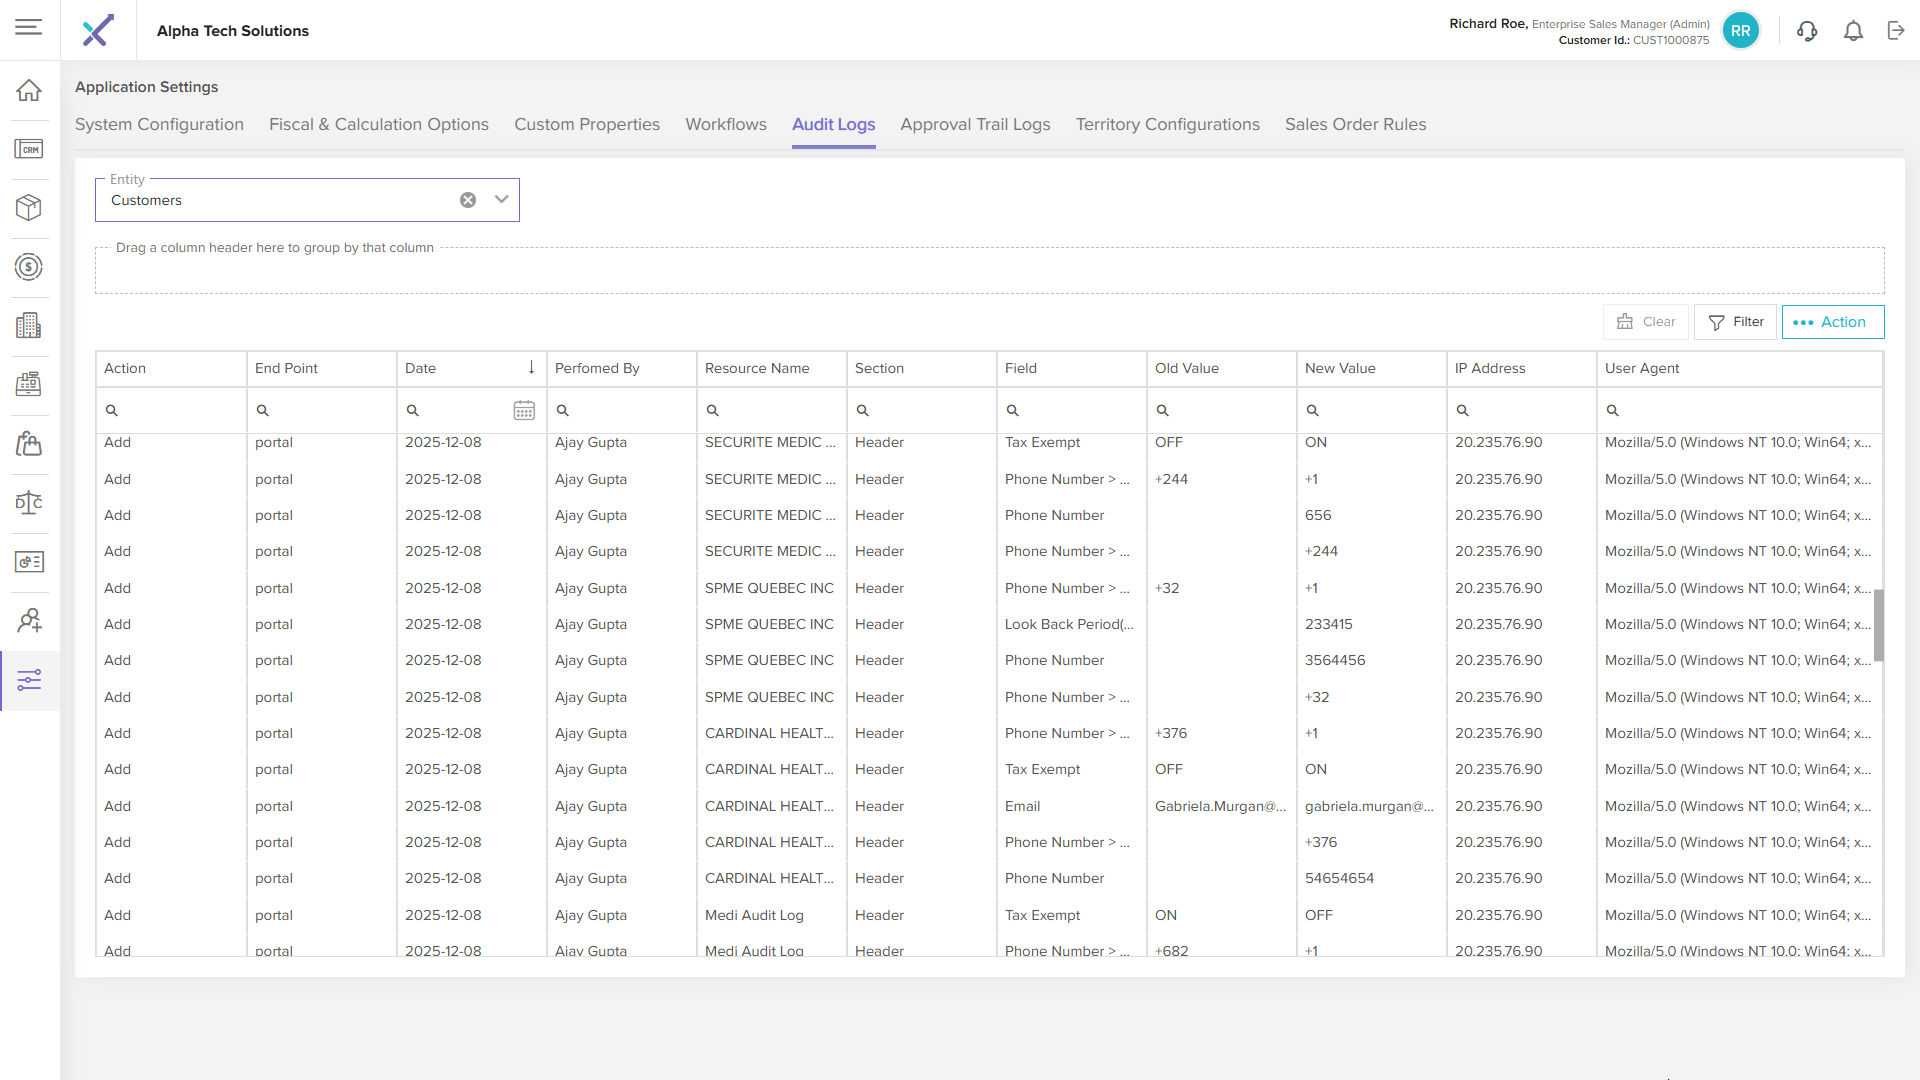Open the hamburger navigation menu
This screenshot has height=1080, width=1920.
pyautogui.click(x=29, y=28)
